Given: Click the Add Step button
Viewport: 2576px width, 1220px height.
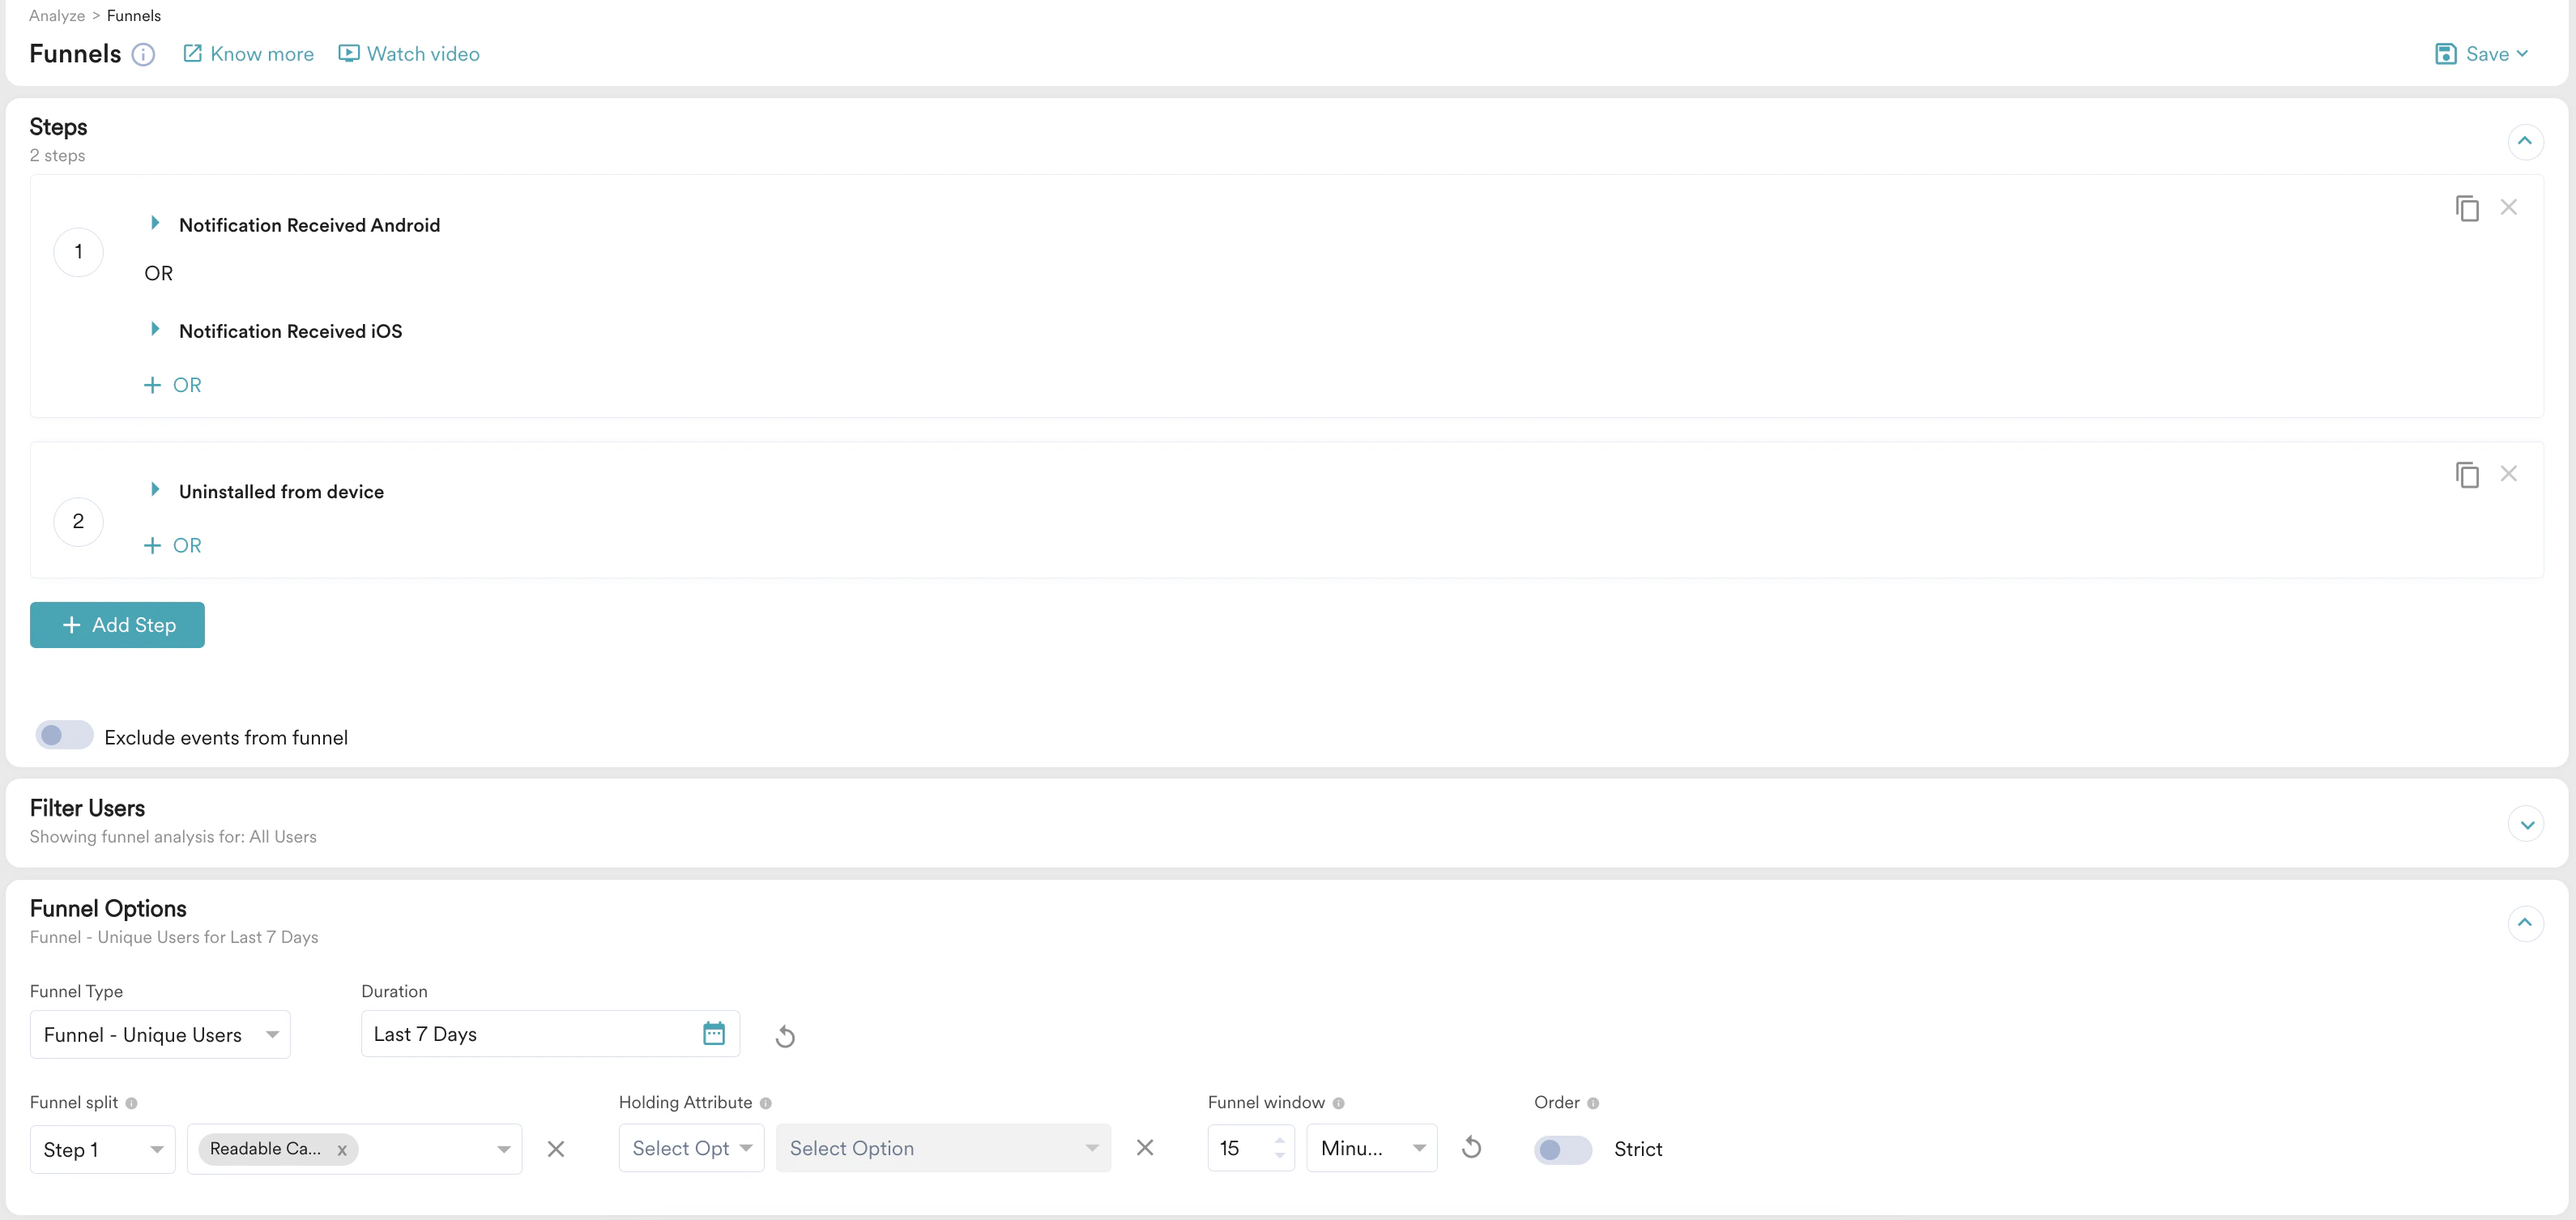Looking at the screenshot, I should (117, 624).
